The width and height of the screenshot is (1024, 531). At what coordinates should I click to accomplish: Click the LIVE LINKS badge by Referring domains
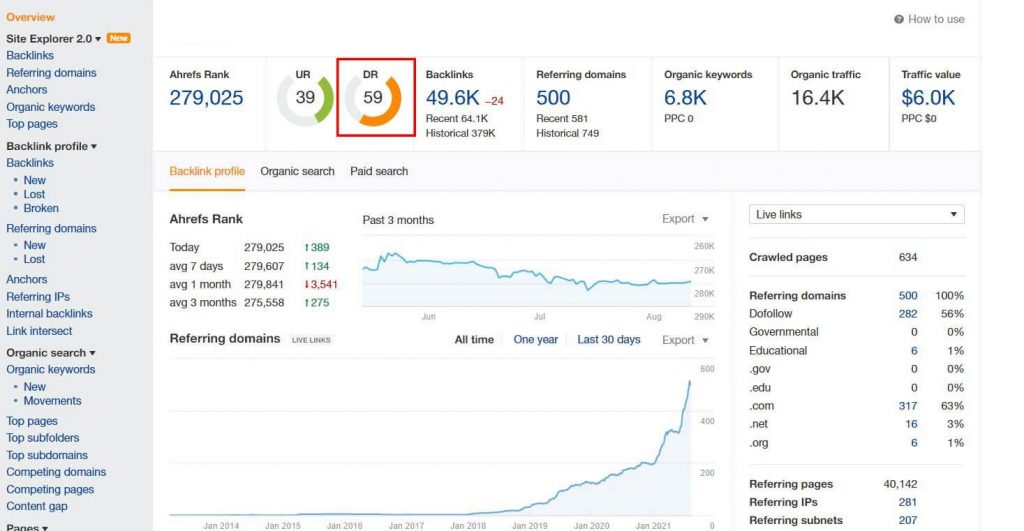[x=311, y=340]
